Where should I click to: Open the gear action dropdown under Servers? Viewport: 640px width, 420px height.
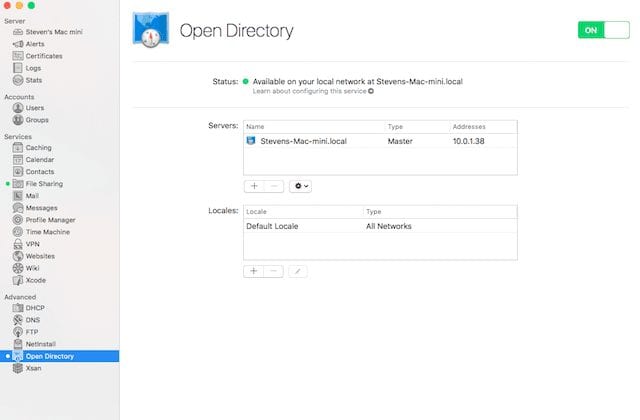(300, 186)
